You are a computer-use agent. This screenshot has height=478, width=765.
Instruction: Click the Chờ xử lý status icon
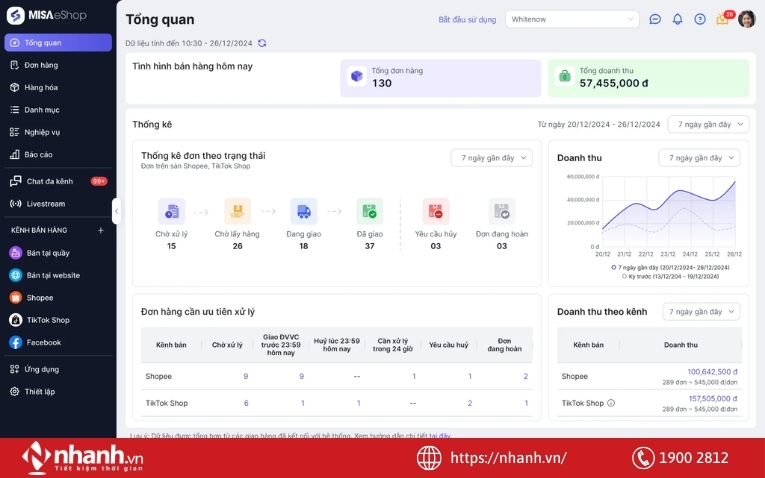pos(171,211)
